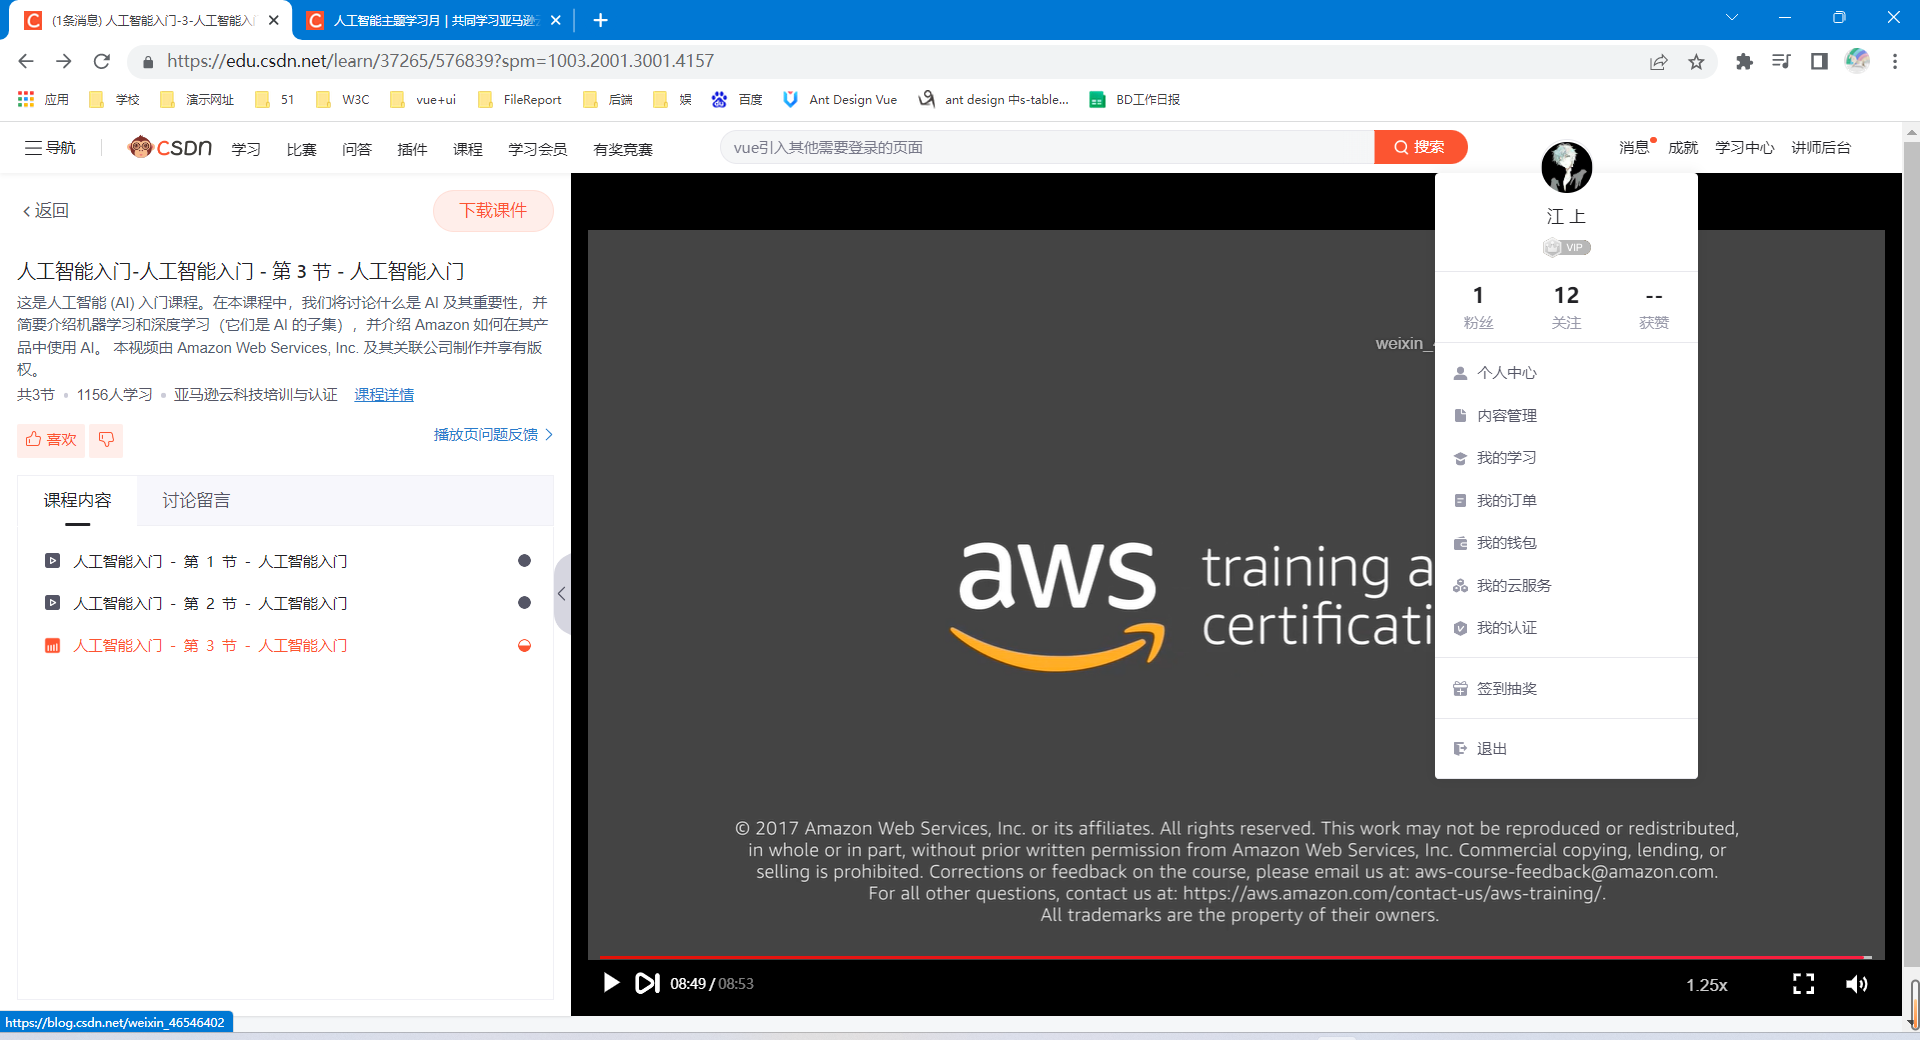Click the 喜欢 like button

51,439
